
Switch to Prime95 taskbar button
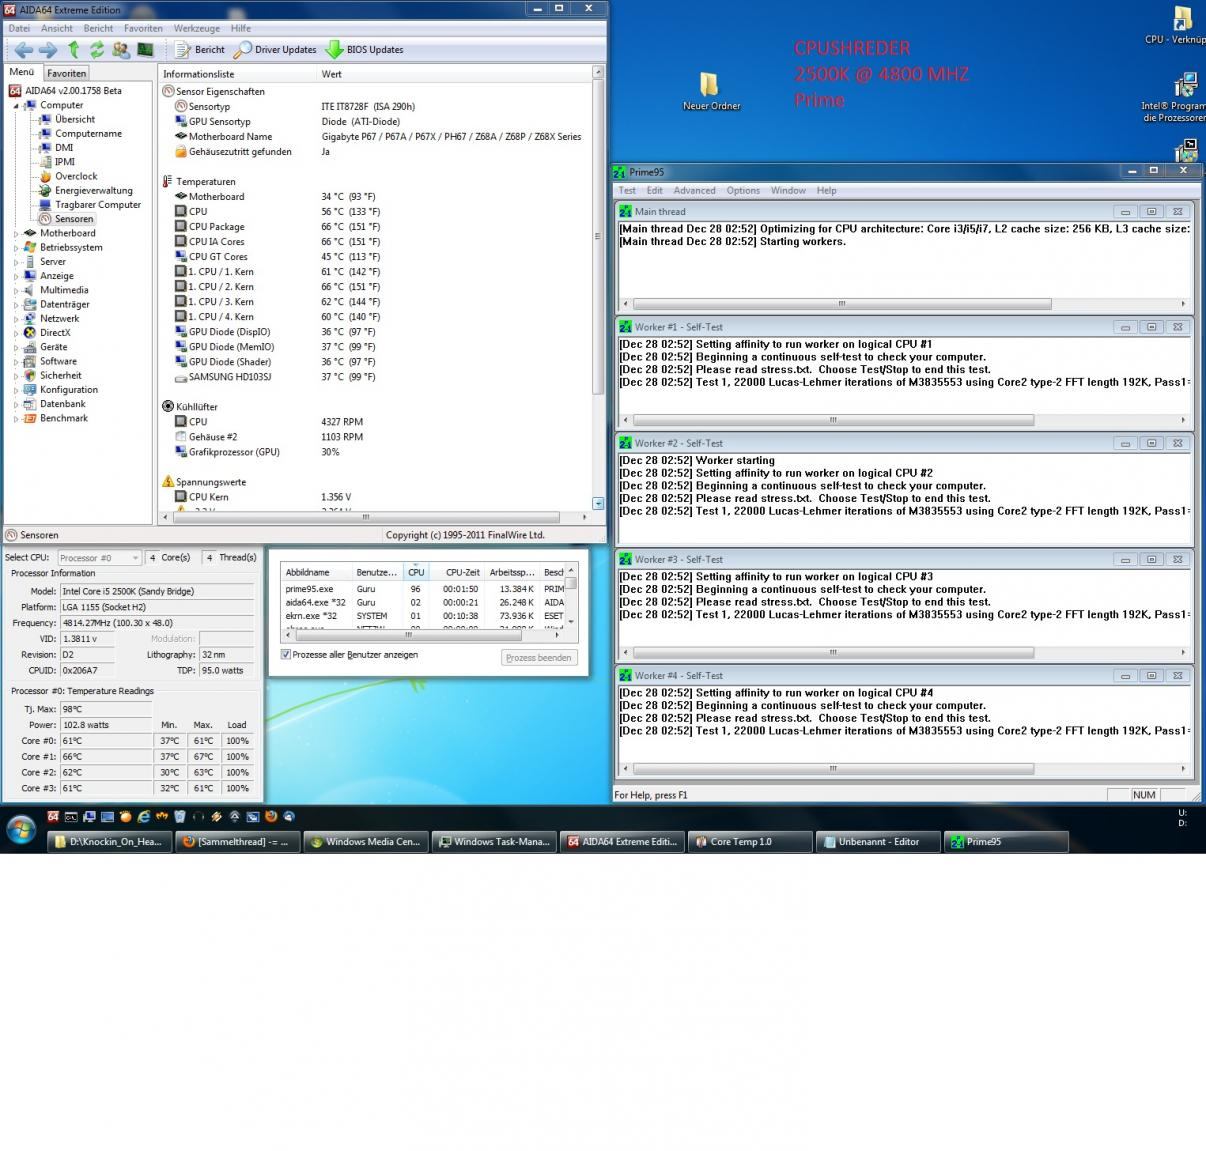(1006, 842)
